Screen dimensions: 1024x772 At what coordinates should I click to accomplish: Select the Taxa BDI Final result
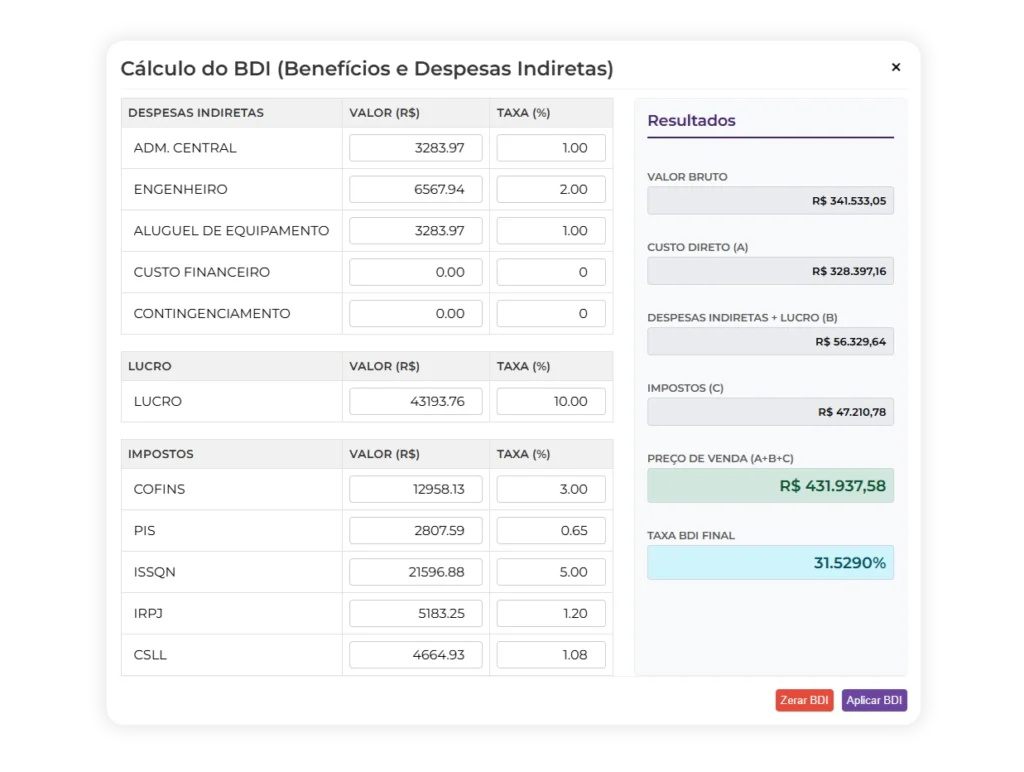click(x=770, y=563)
